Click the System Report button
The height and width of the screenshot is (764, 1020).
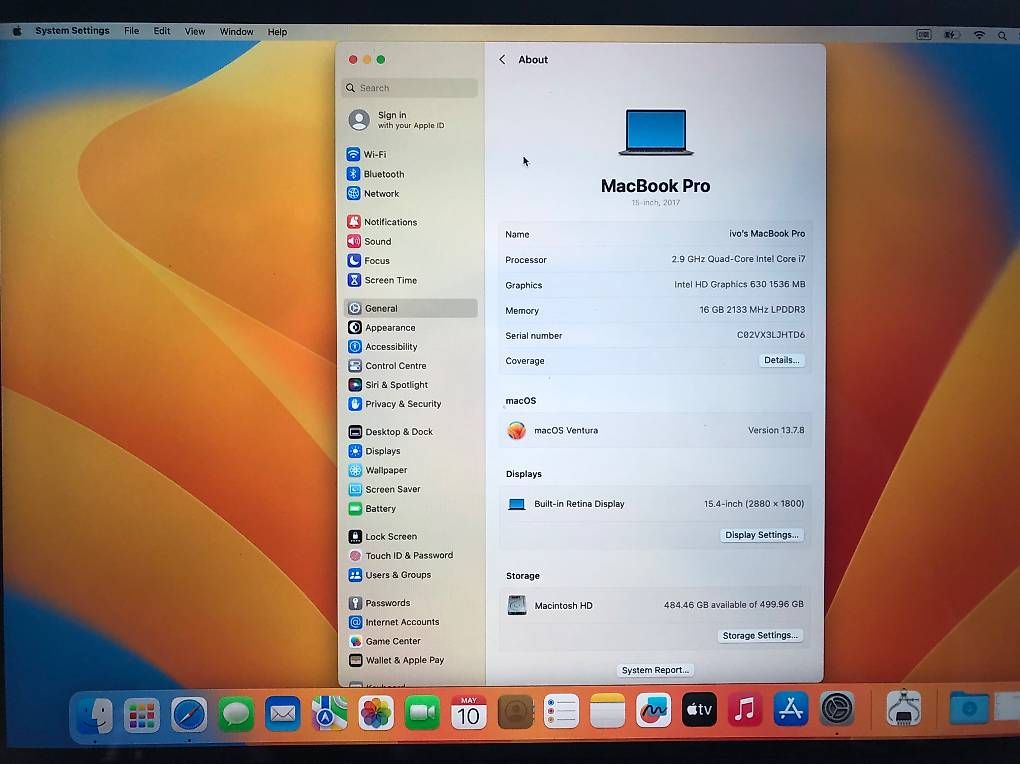(x=655, y=670)
